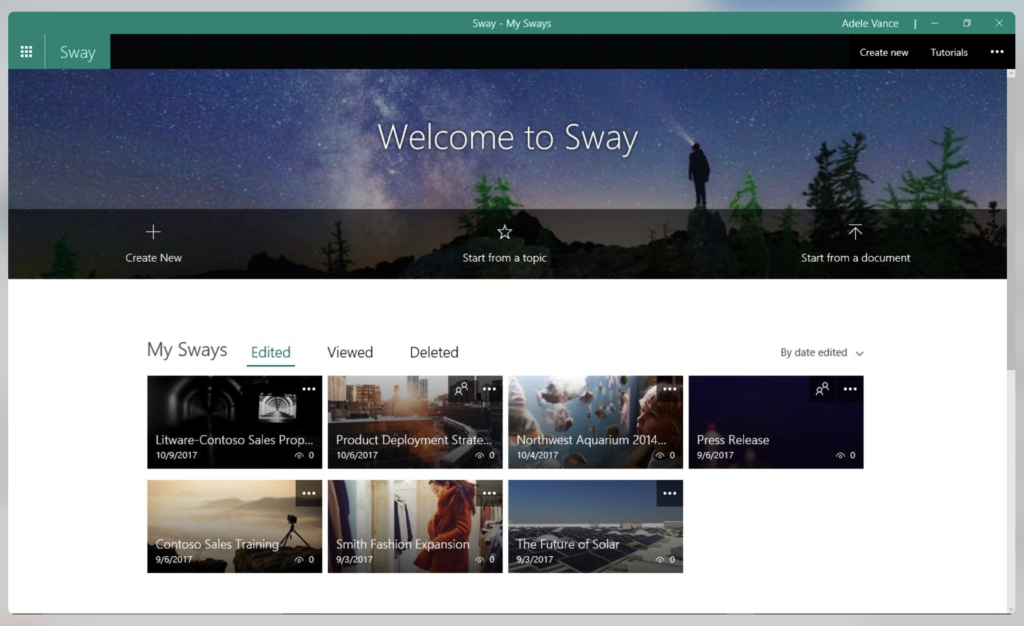Select Start from a document label

[856, 258]
